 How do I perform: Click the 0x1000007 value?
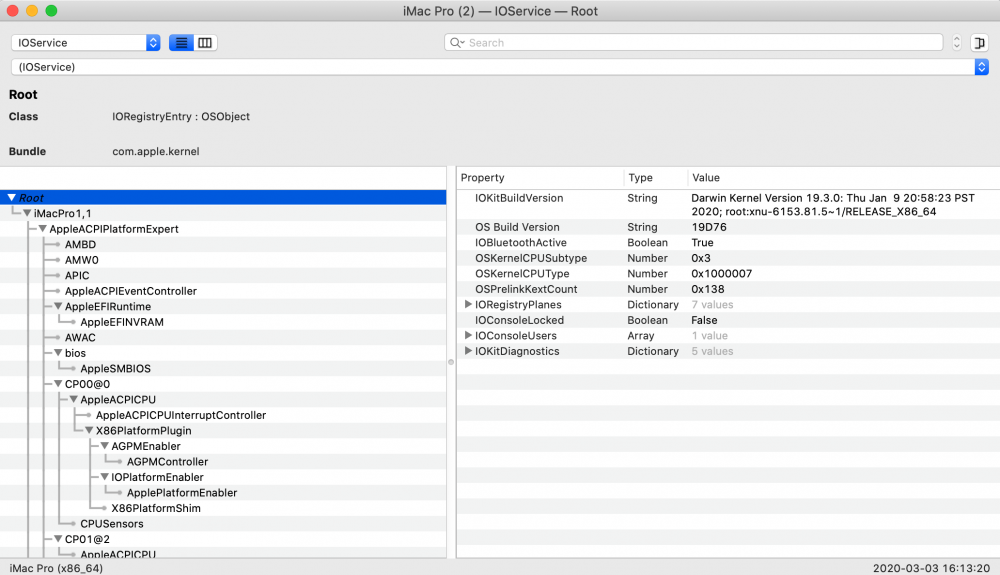pos(721,273)
